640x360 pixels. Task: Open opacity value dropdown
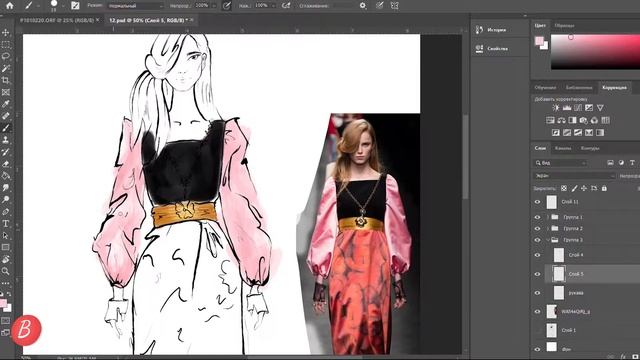214,6
